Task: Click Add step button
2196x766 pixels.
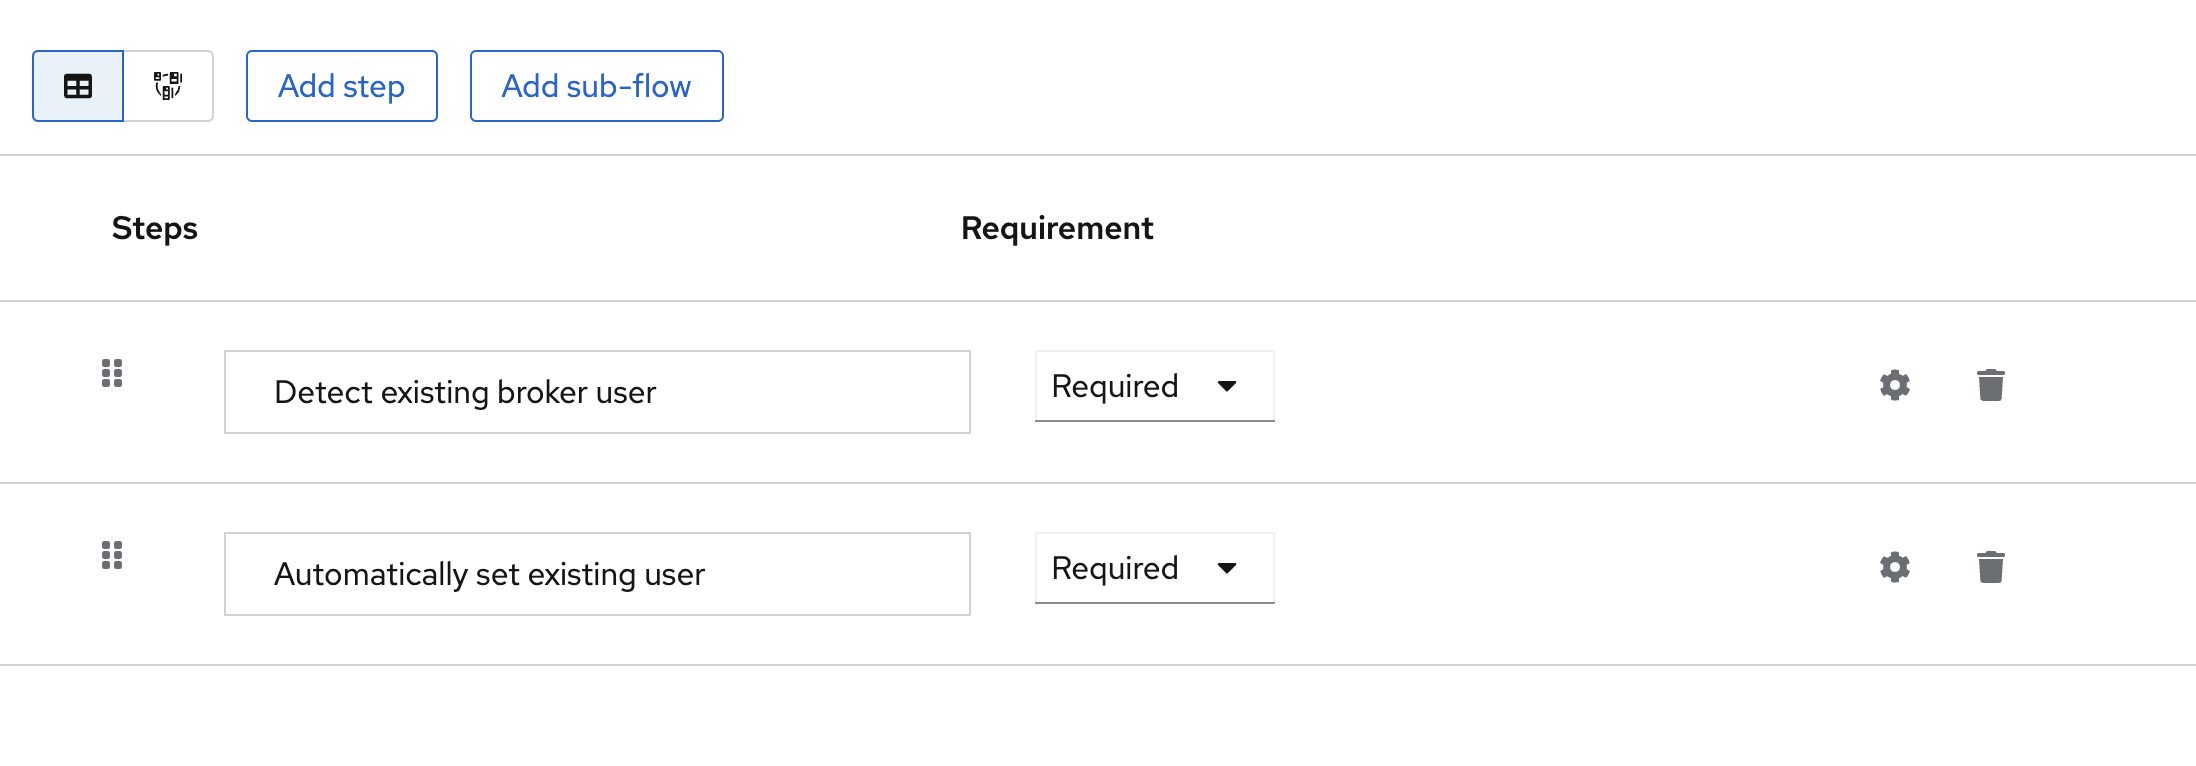Action: click(342, 86)
